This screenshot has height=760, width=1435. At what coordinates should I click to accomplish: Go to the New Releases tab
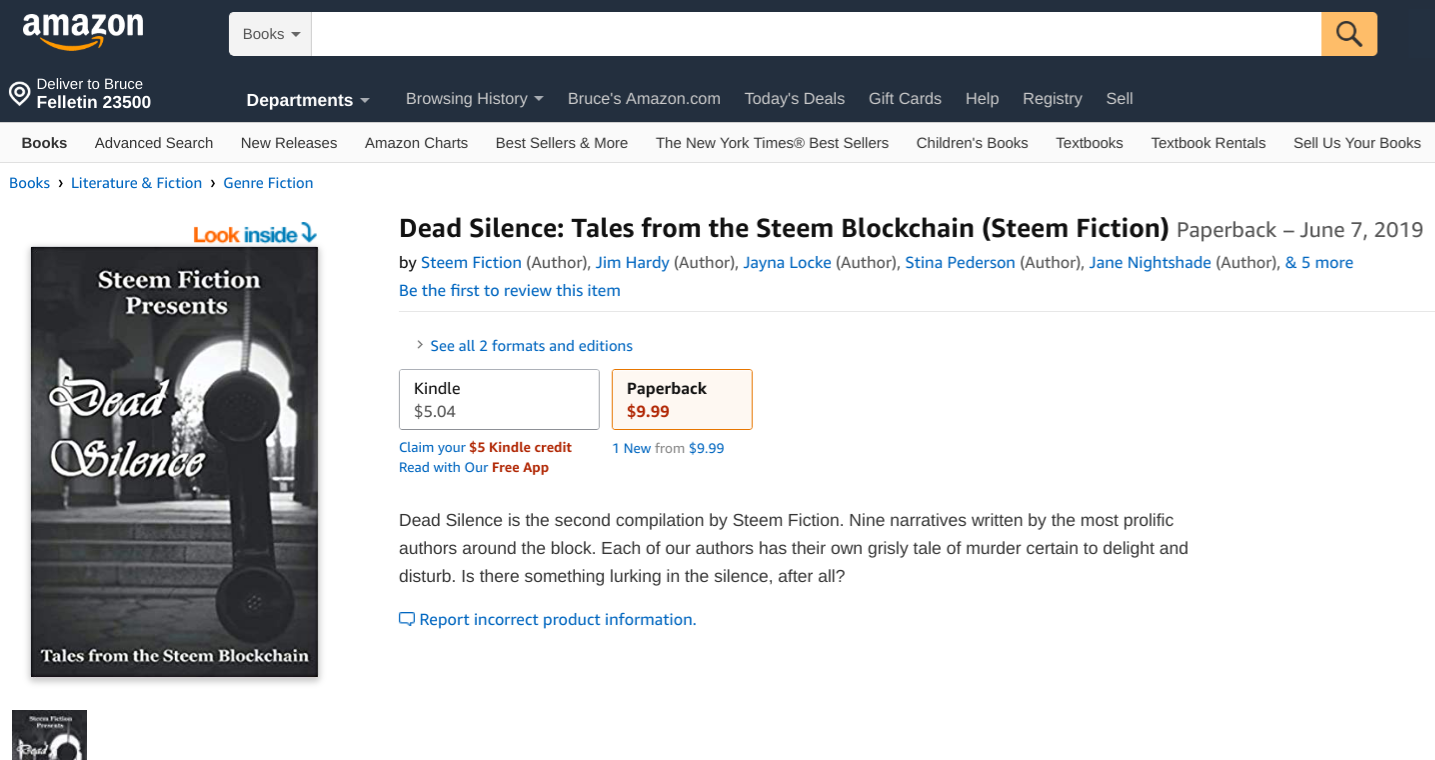(x=289, y=143)
